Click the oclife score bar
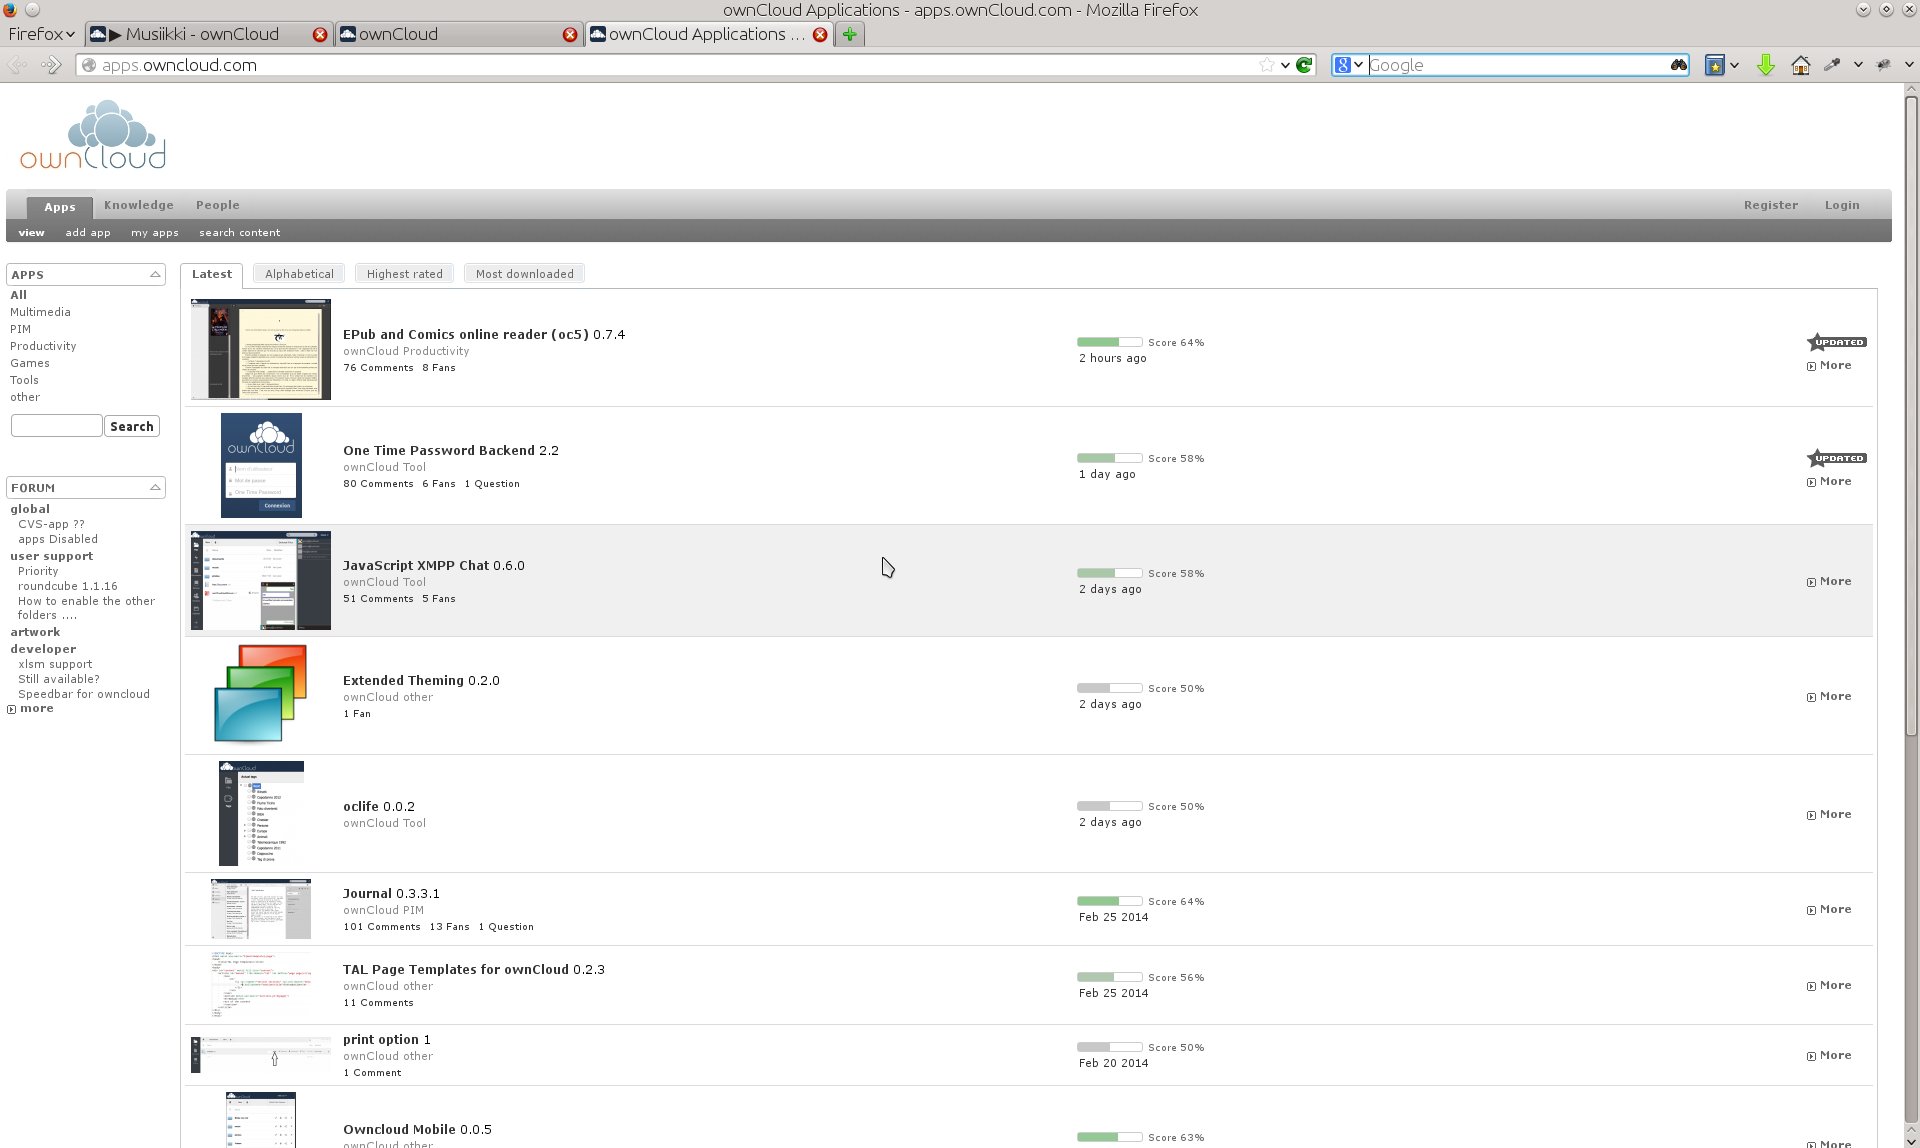The image size is (1920, 1148). pos(1109,806)
